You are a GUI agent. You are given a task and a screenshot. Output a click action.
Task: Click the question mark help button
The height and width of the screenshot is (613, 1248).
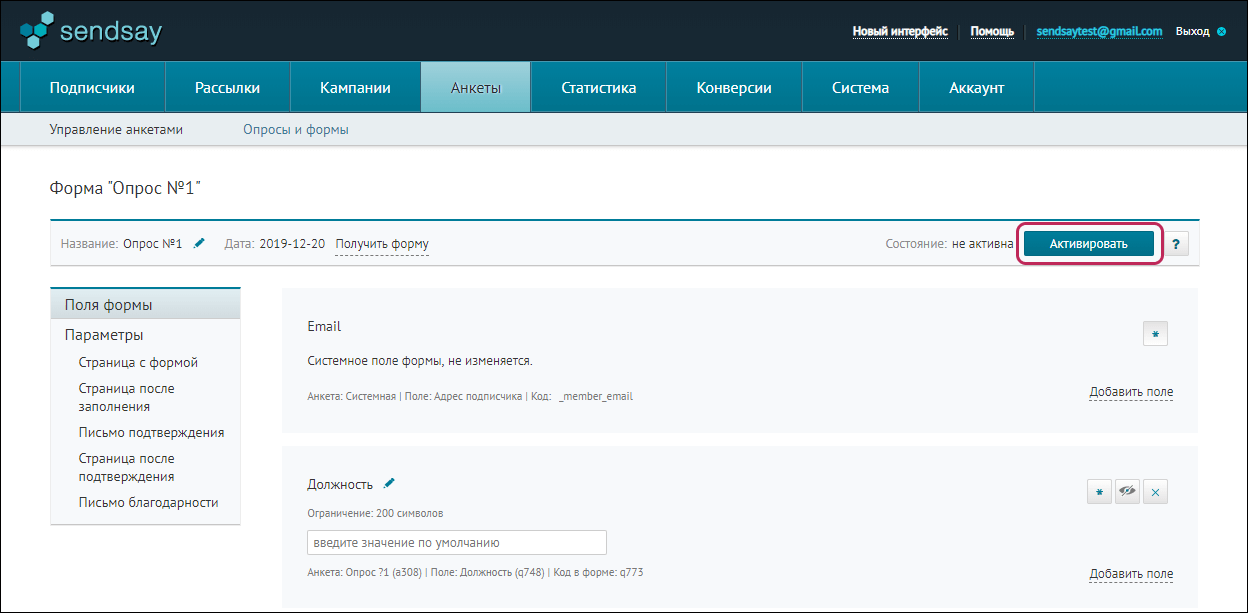click(x=1176, y=245)
